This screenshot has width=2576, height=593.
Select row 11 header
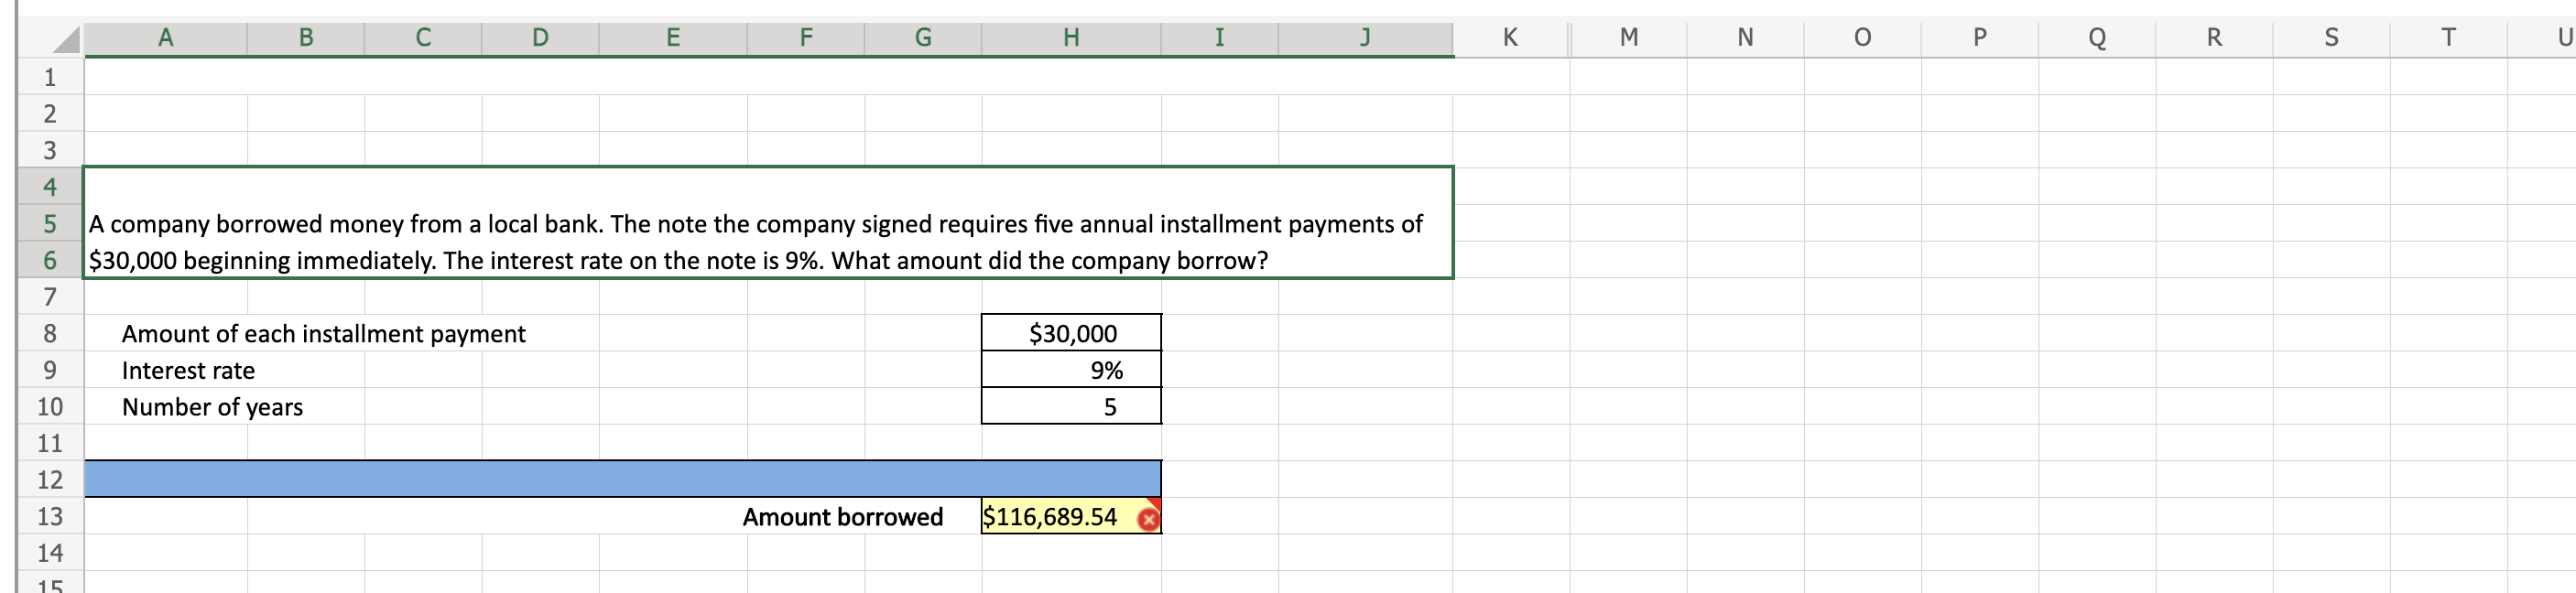pyautogui.click(x=50, y=443)
